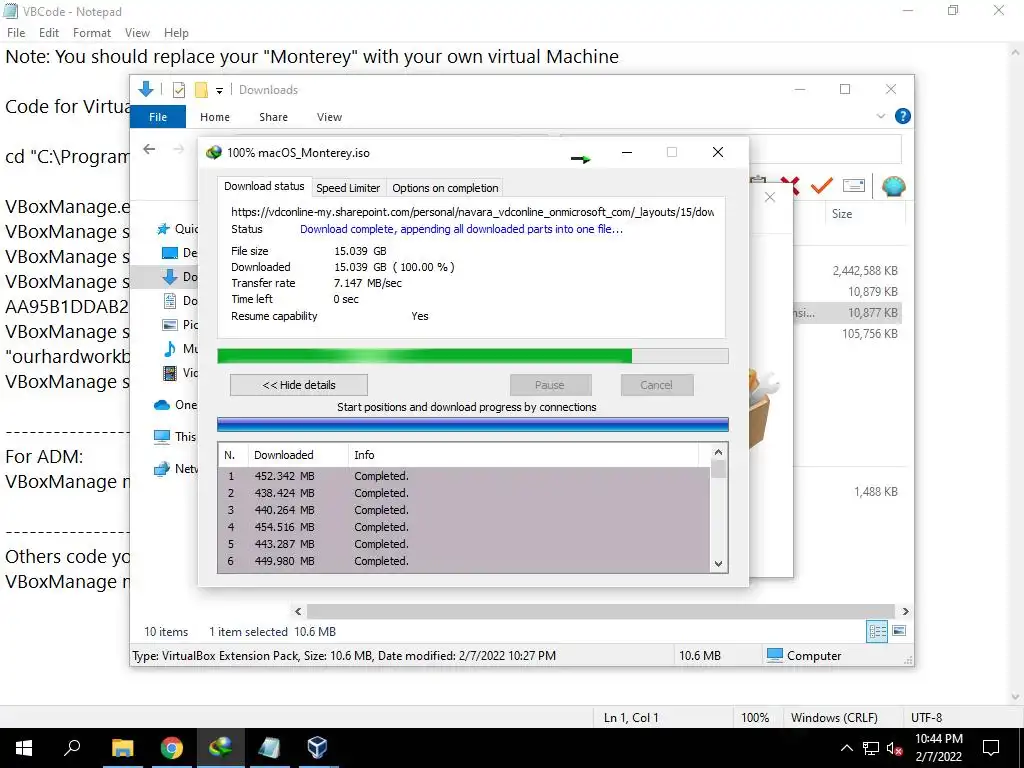The width and height of the screenshot is (1024, 768).
Task: Select the Music note icon in navigation pane
Action: pyautogui.click(x=170, y=349)
